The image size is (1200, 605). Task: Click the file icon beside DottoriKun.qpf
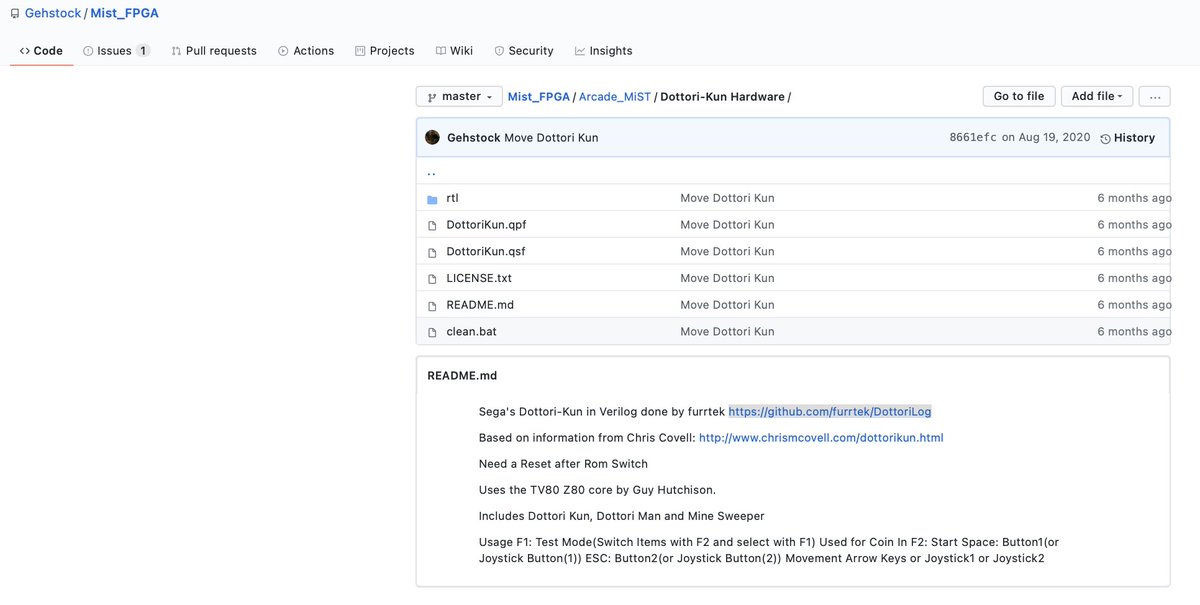(432, 225)
